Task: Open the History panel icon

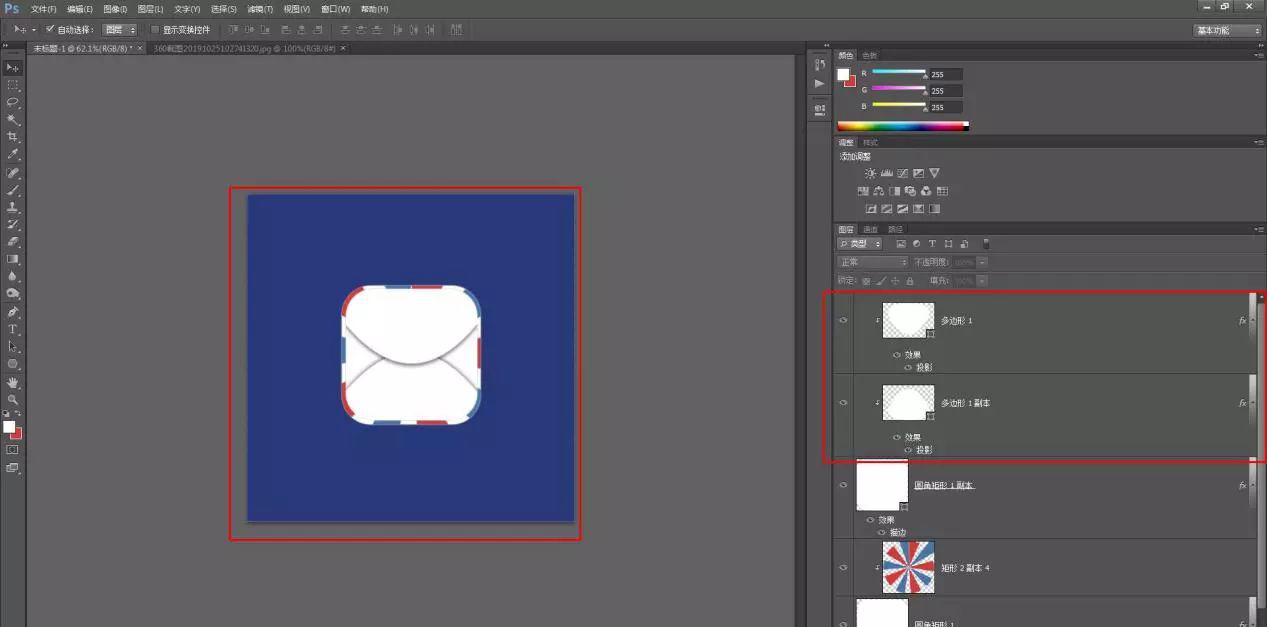Action: pos(820,65)
